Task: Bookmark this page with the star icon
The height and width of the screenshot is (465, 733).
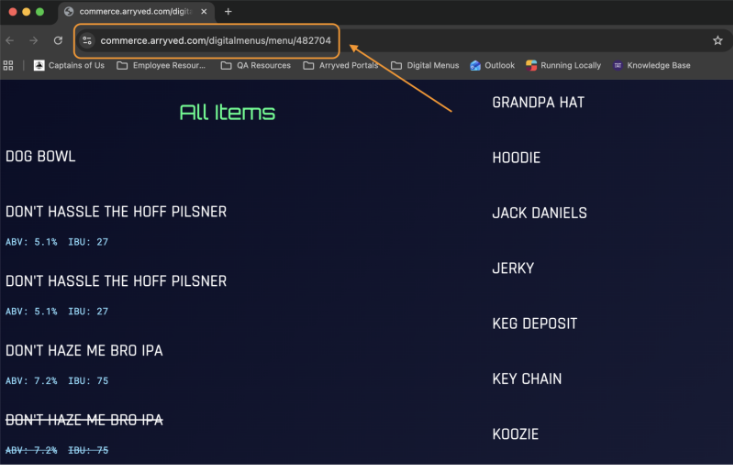Action: (x=717, y=41)
